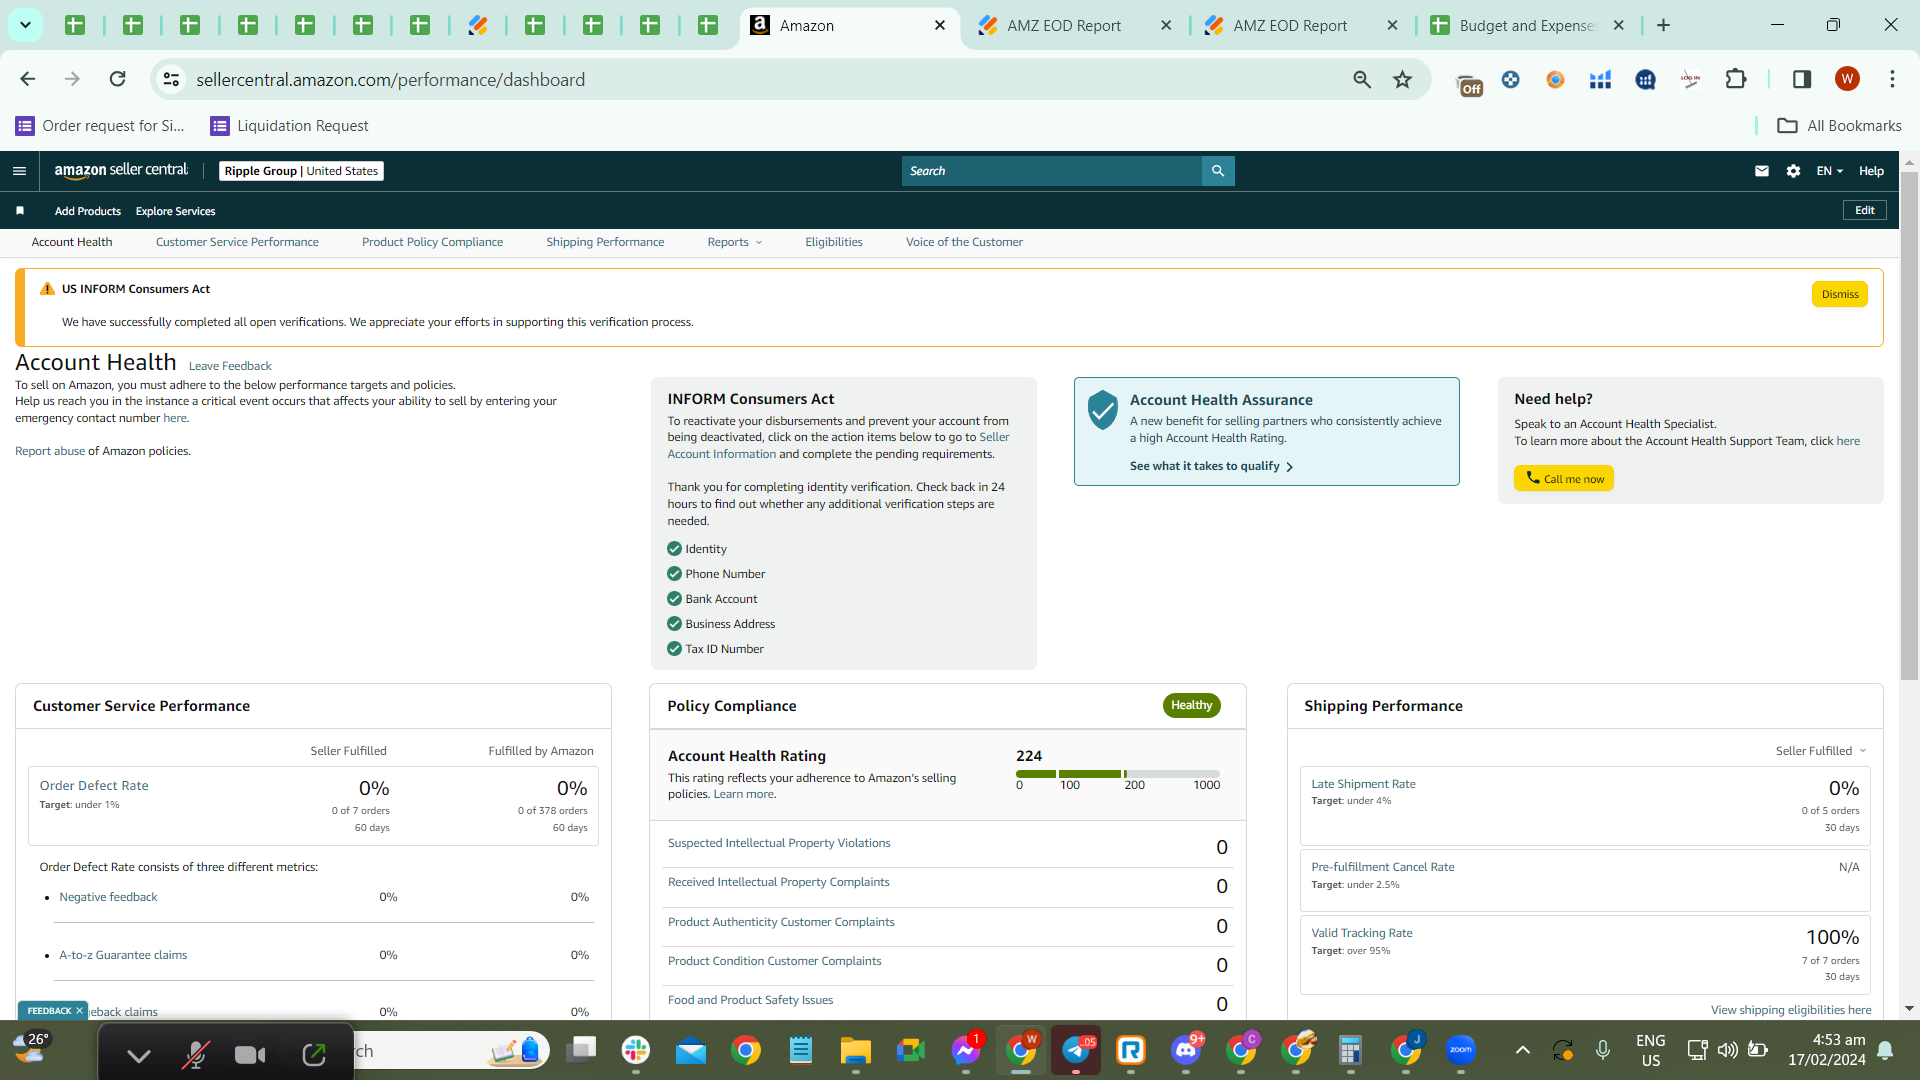
Task: Open the EN language dropdown
Action: coord(1830,171)
